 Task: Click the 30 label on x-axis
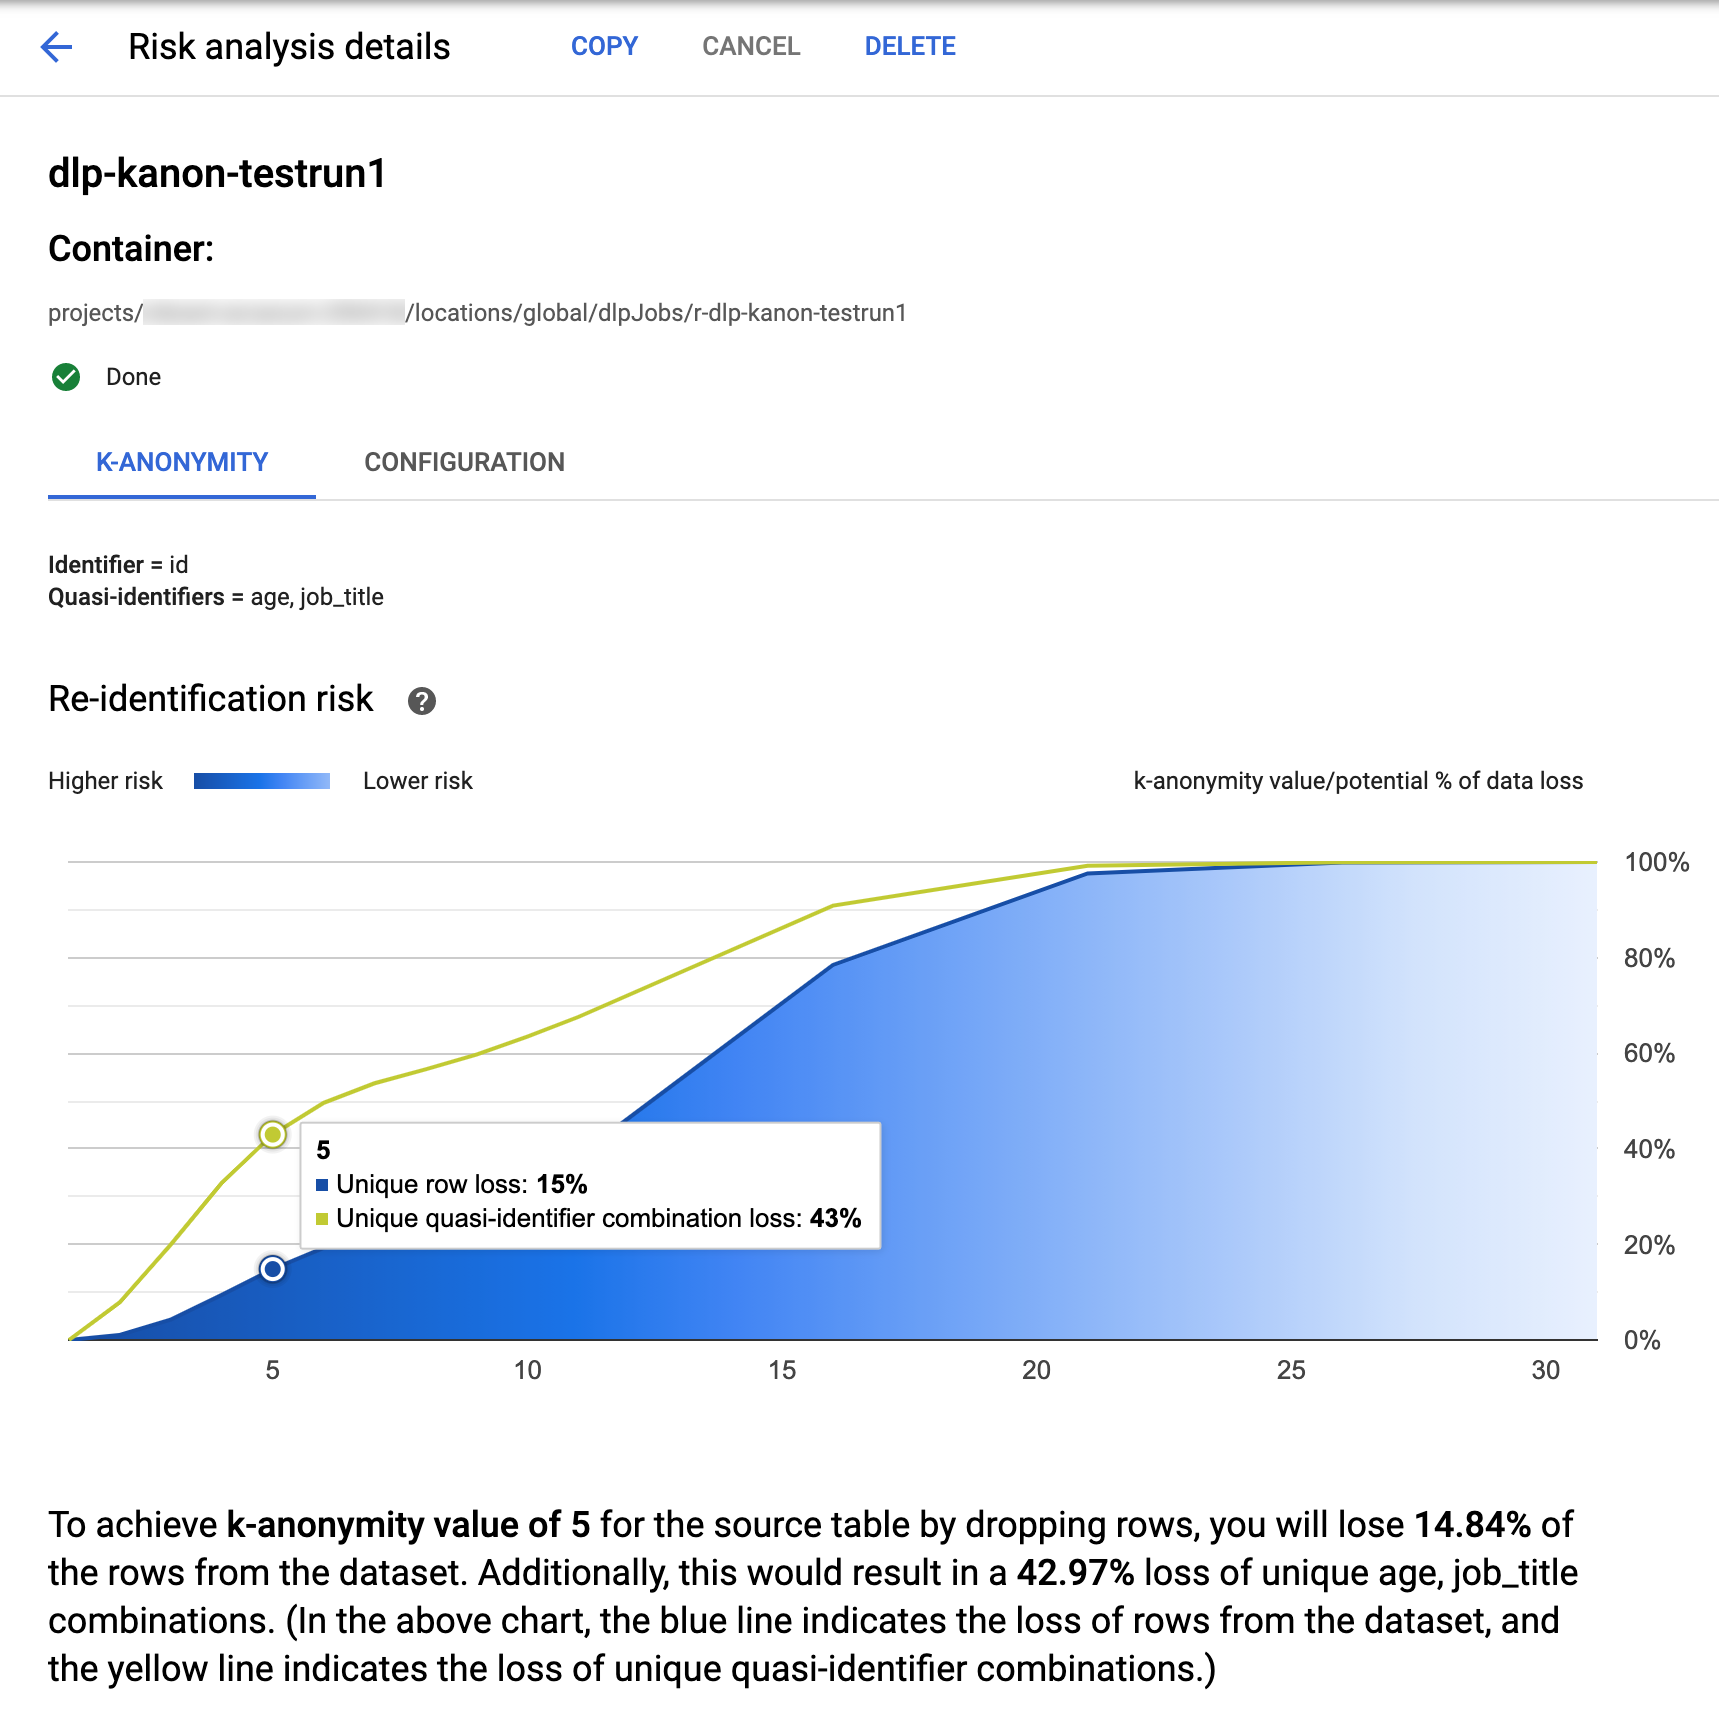[1545, 1370]
